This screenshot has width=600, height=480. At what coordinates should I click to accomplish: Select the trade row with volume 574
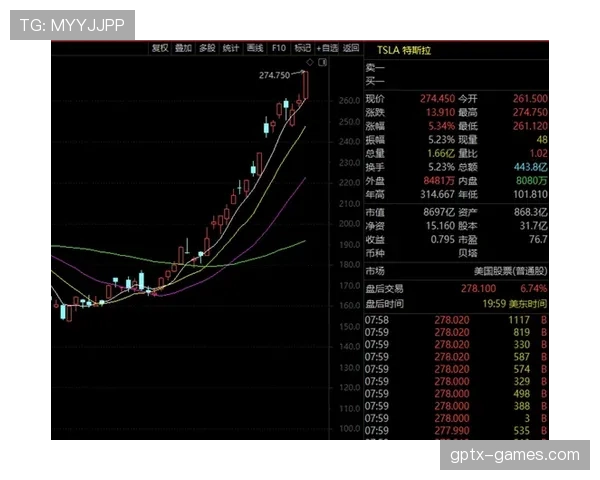456,369
